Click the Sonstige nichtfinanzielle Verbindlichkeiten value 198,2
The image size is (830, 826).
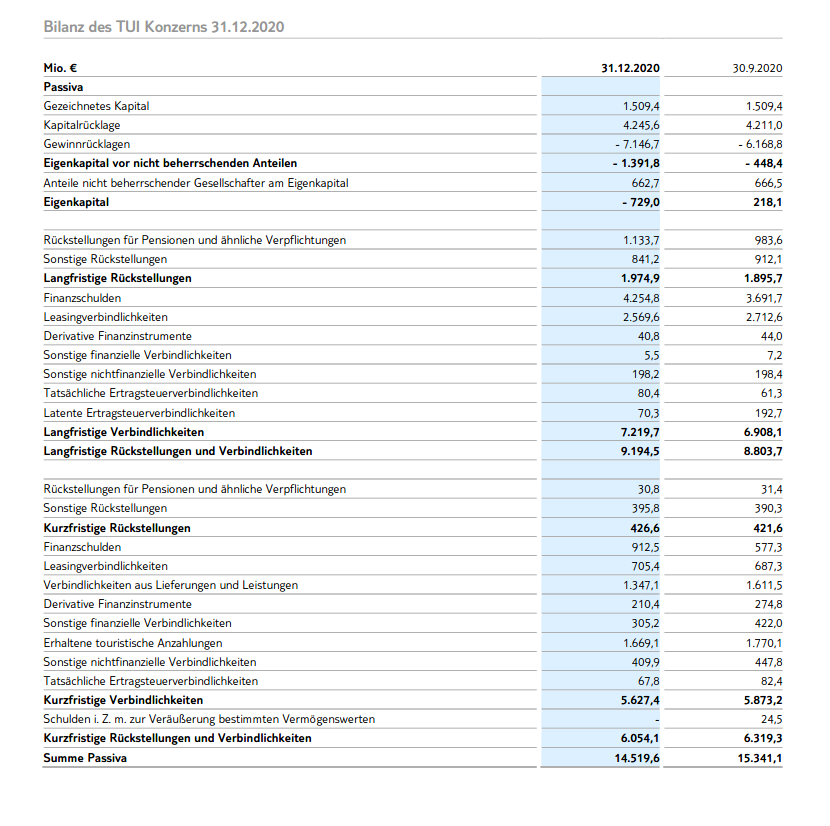(x=645, y=374)
